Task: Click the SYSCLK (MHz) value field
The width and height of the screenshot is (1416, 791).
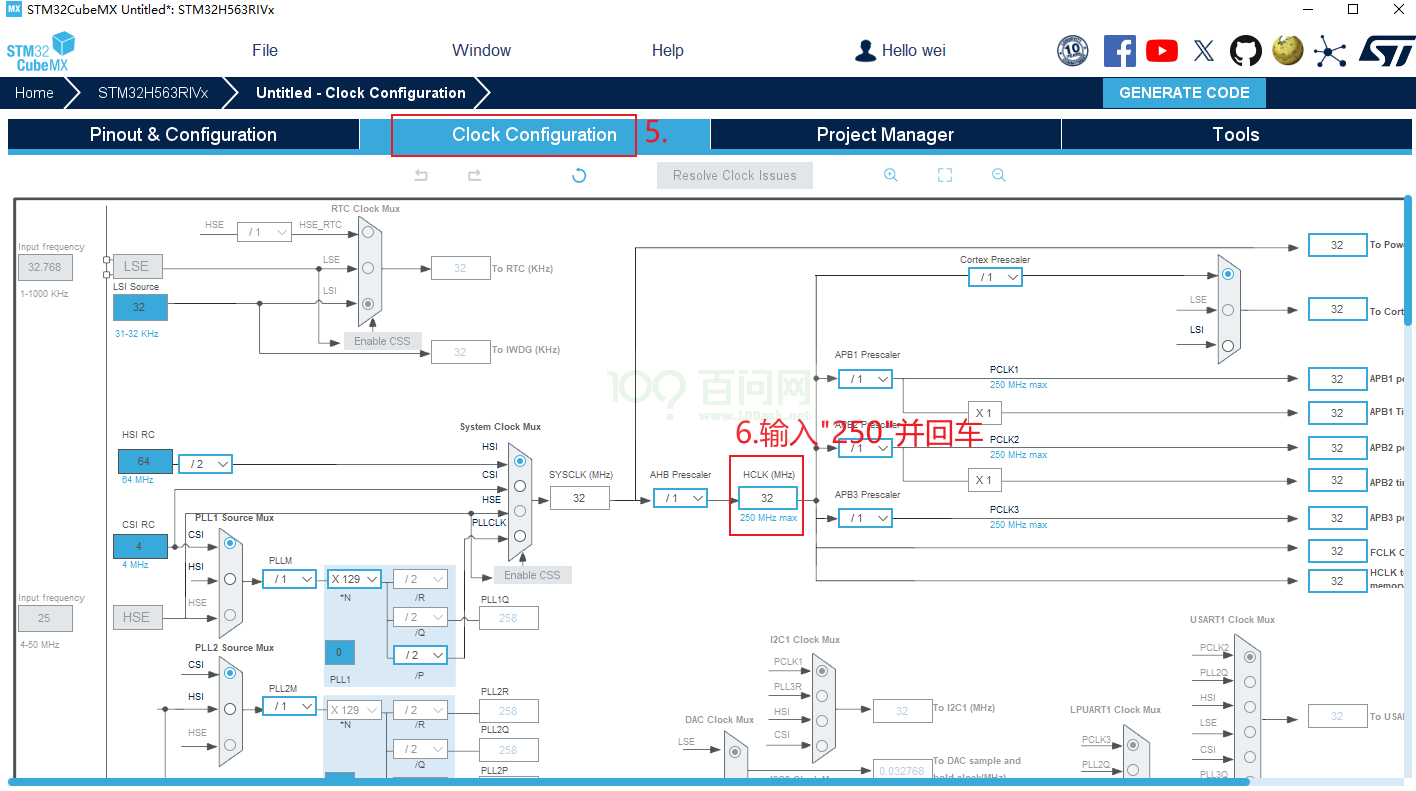Action: pyautogui.click(x=579, y=498)
